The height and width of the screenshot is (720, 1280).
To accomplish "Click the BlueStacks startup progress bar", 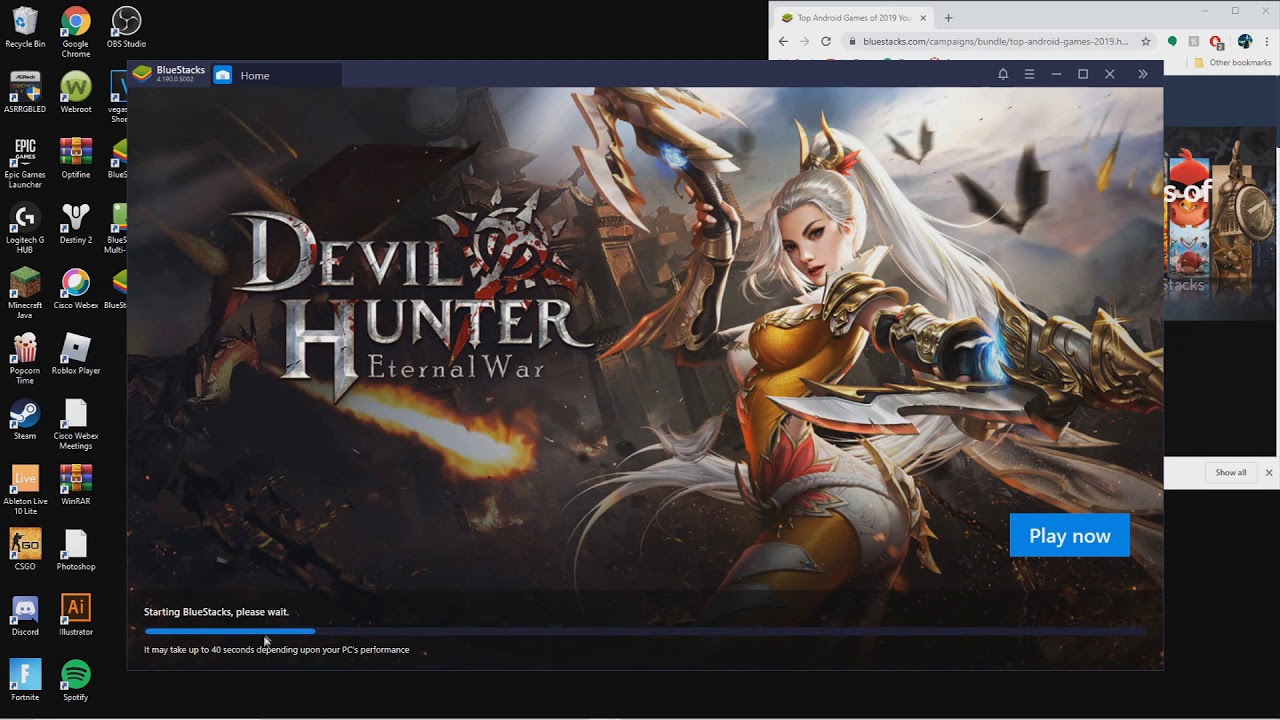I will [645, 631].
